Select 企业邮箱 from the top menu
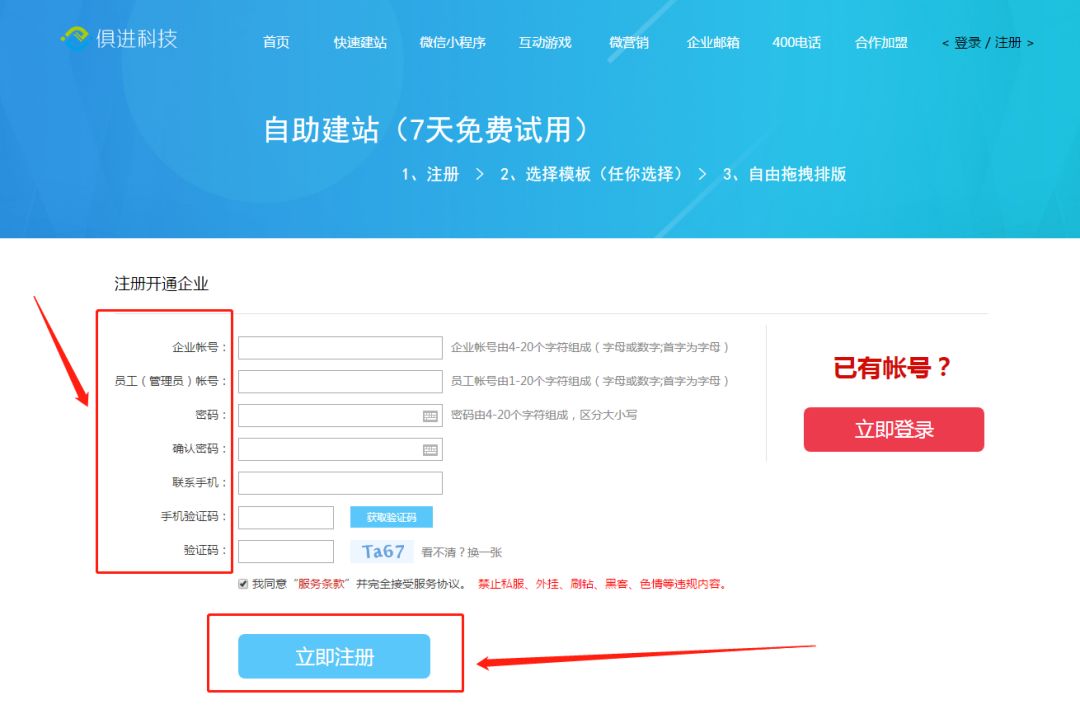This screenshot has width=1080, height=714. [x=713, y=42]
